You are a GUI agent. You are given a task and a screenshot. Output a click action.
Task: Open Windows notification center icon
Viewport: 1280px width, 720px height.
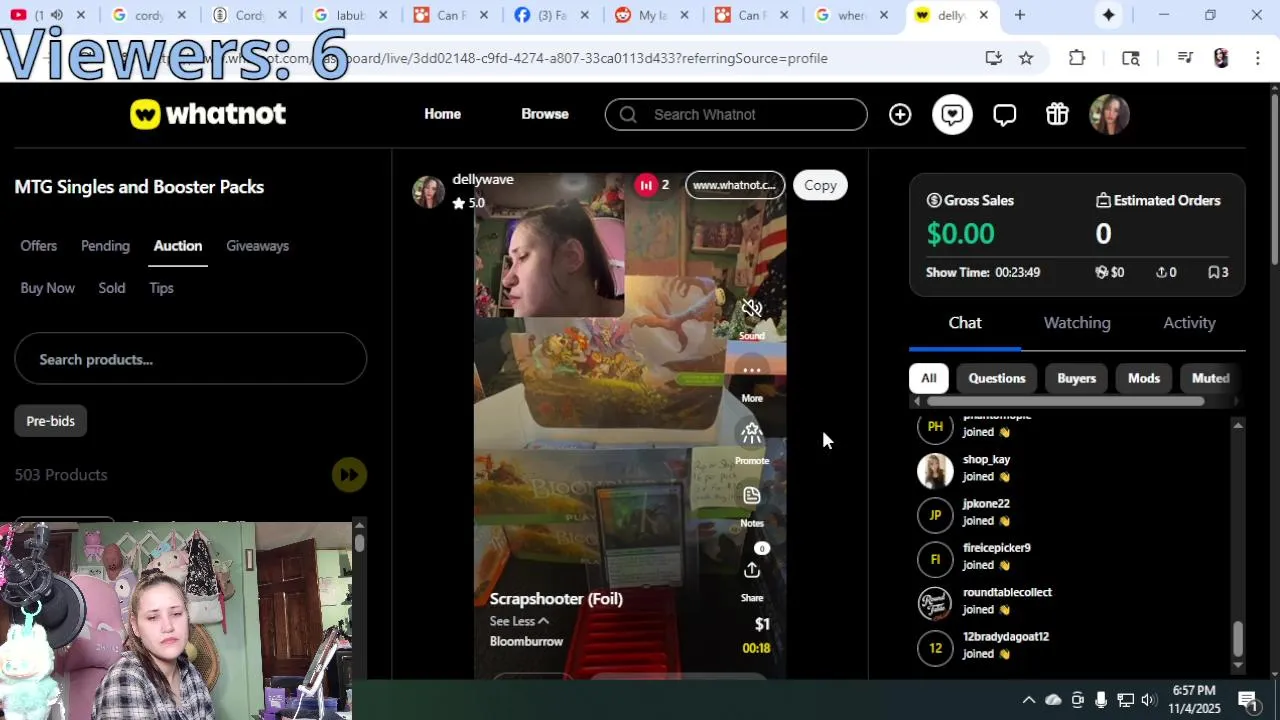point(1248,699)
